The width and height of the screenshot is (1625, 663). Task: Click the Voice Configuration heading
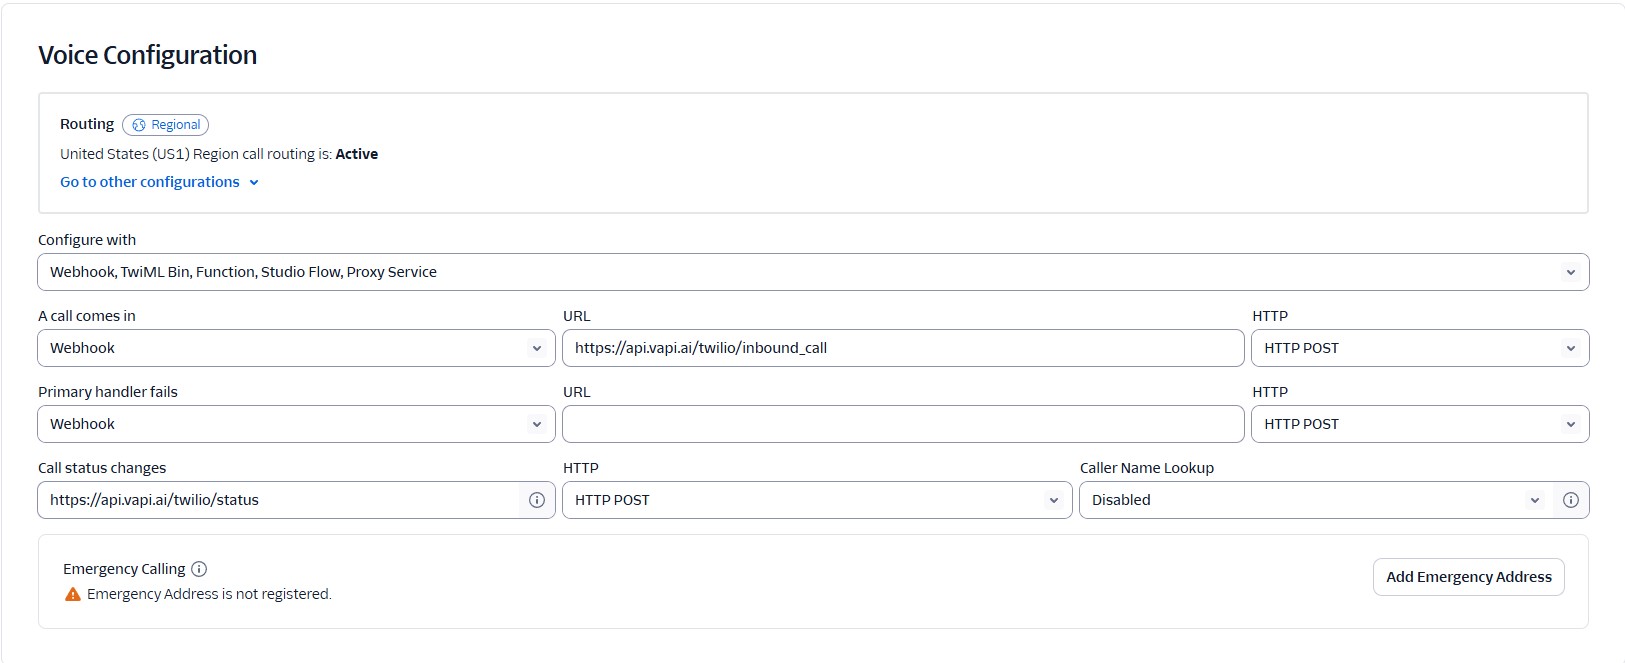pyautogui.click(x=148, y=55)
